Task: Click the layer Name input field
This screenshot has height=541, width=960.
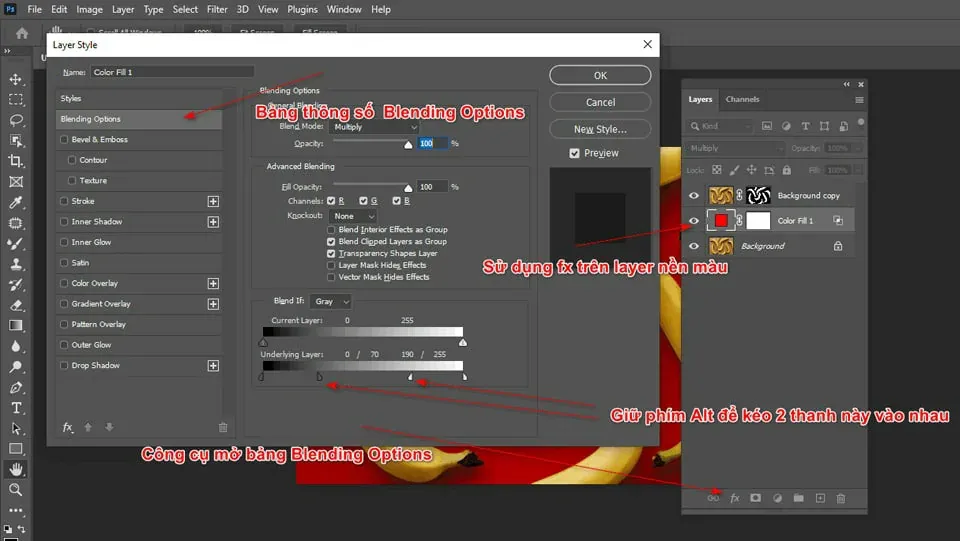Action: pos(171,72)
